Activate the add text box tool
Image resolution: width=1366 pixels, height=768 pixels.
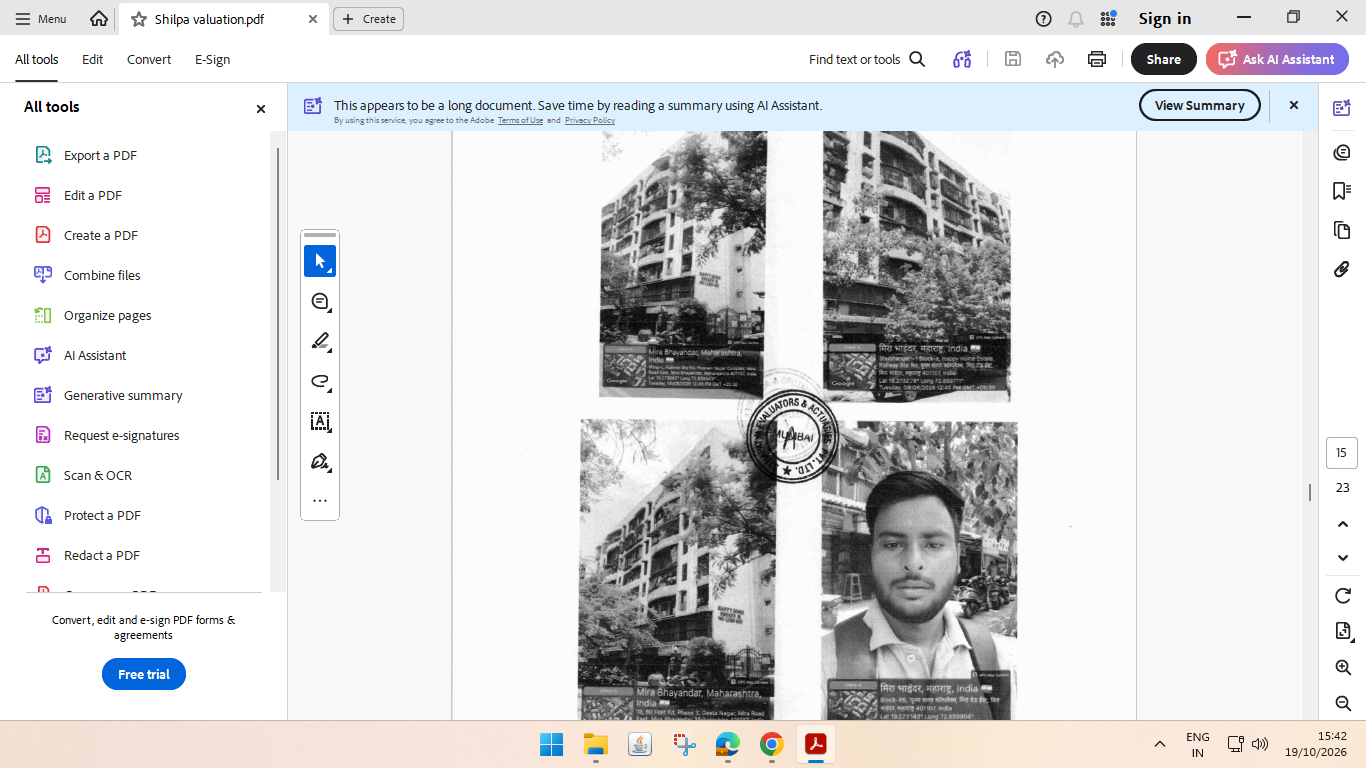coord(320,421)
